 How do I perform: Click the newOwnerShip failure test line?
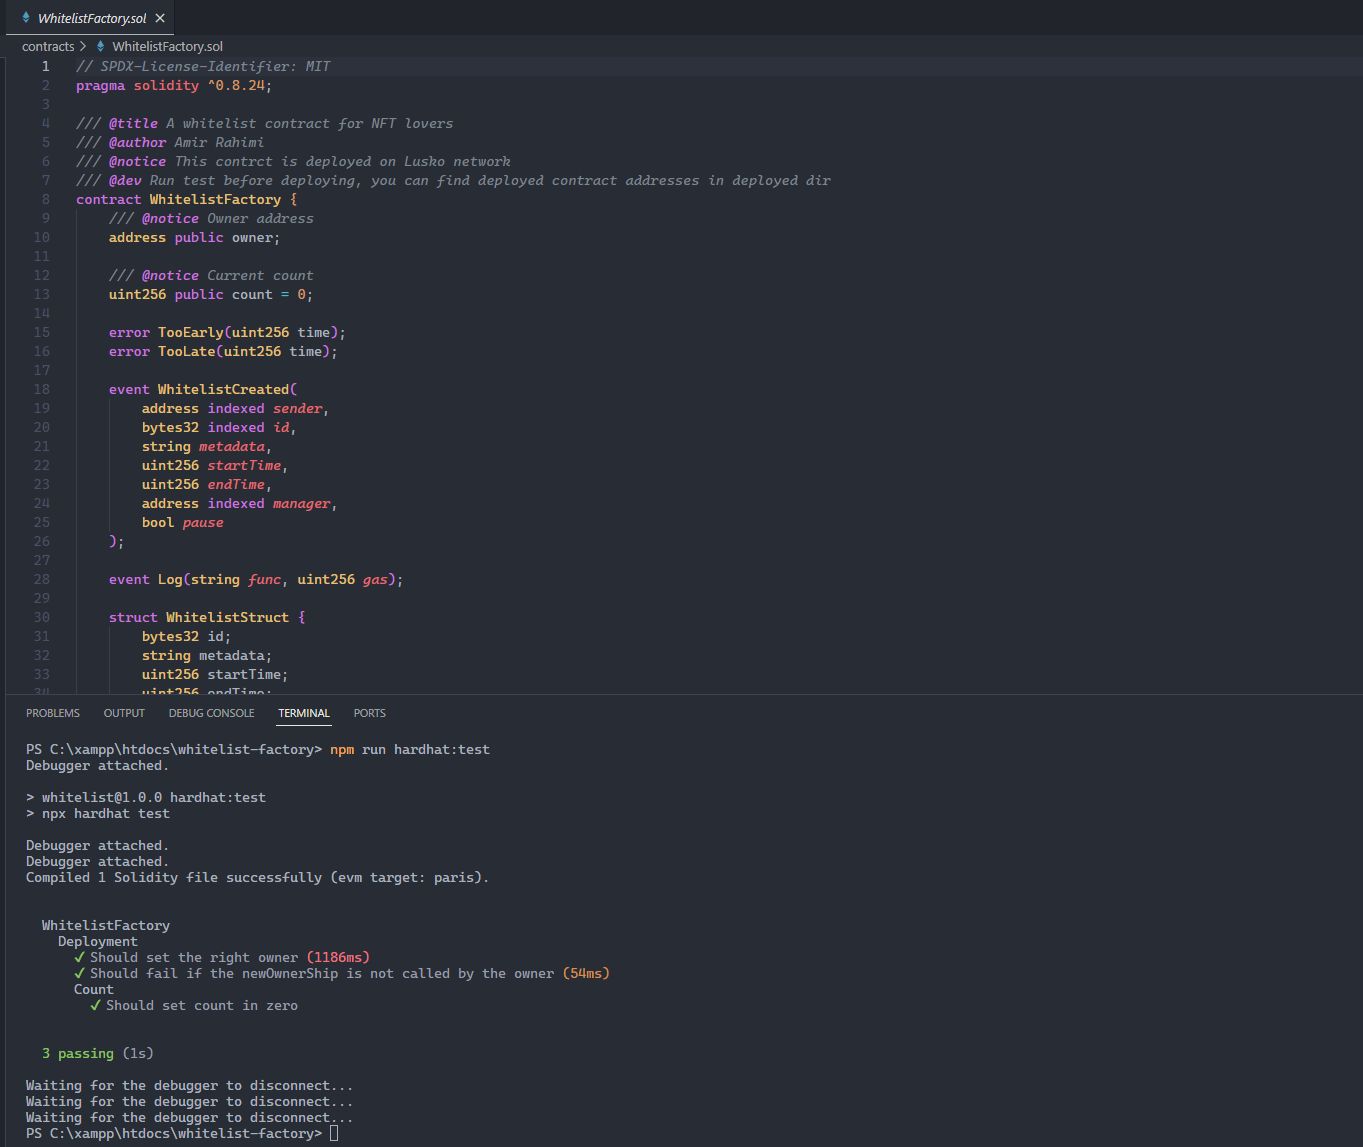[x=342, y=973]
